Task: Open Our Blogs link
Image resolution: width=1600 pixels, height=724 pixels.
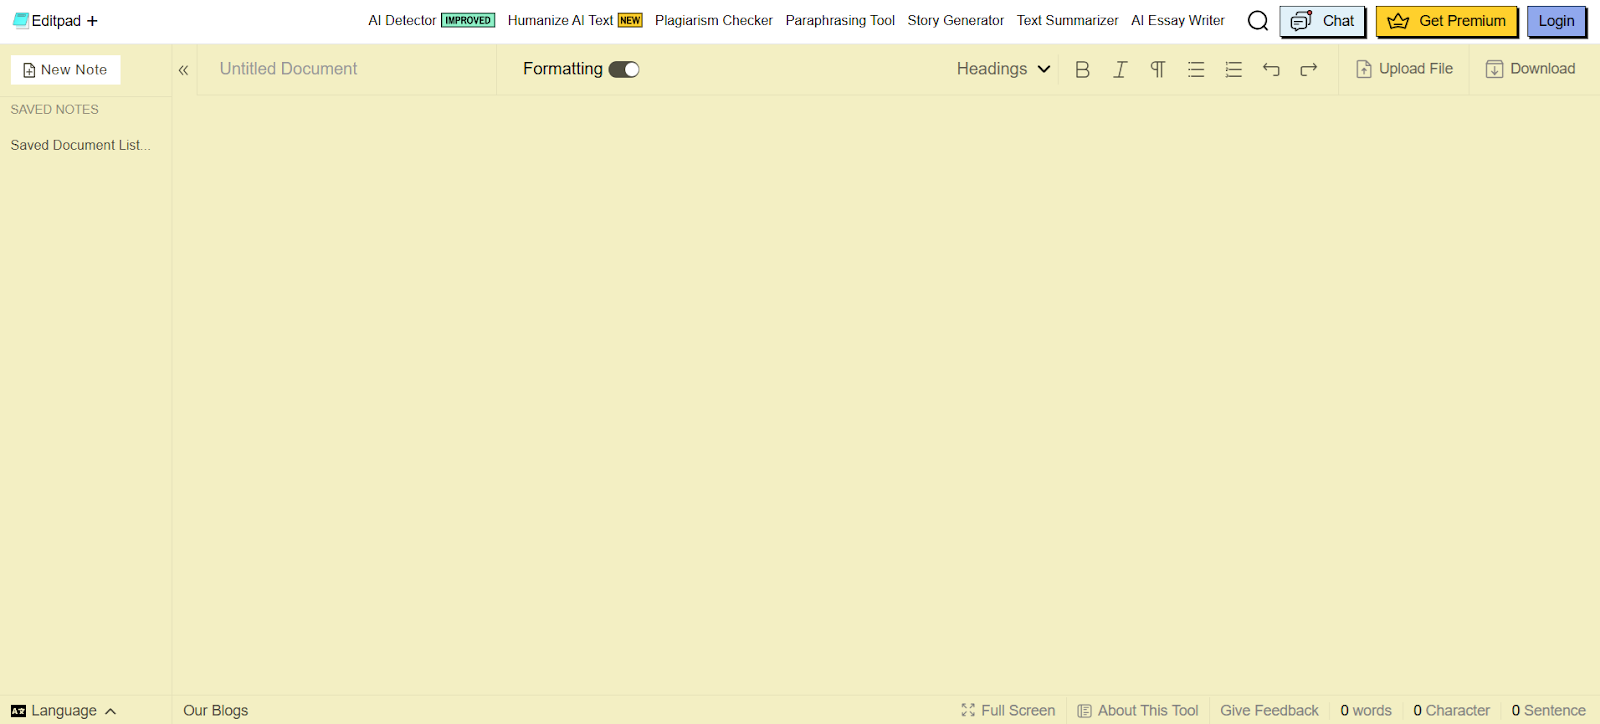Action: [x=215, y=711]
